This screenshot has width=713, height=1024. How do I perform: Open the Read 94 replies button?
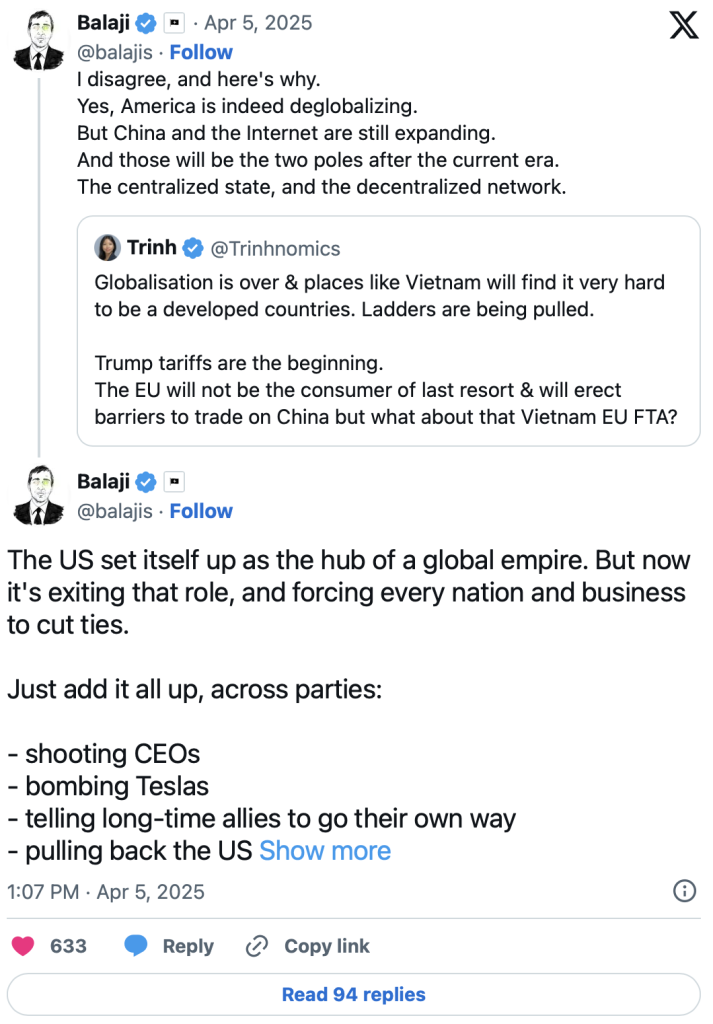tap(354, 994)
